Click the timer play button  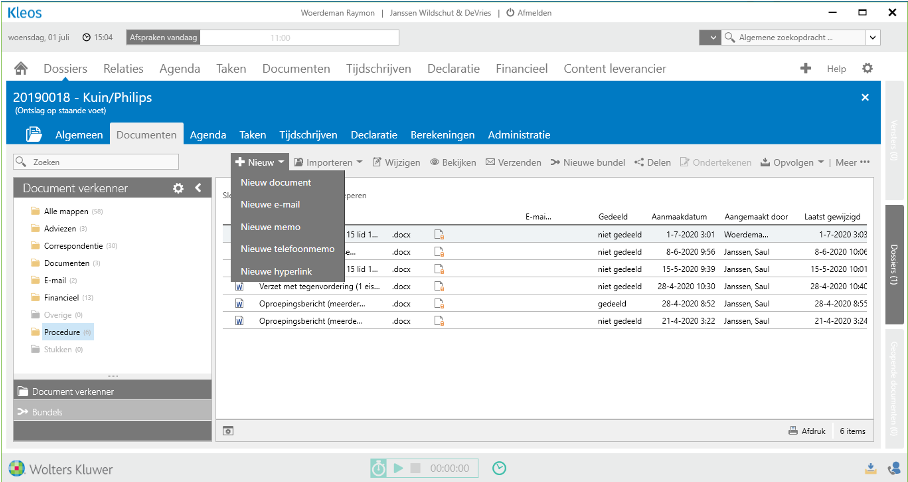398,468
